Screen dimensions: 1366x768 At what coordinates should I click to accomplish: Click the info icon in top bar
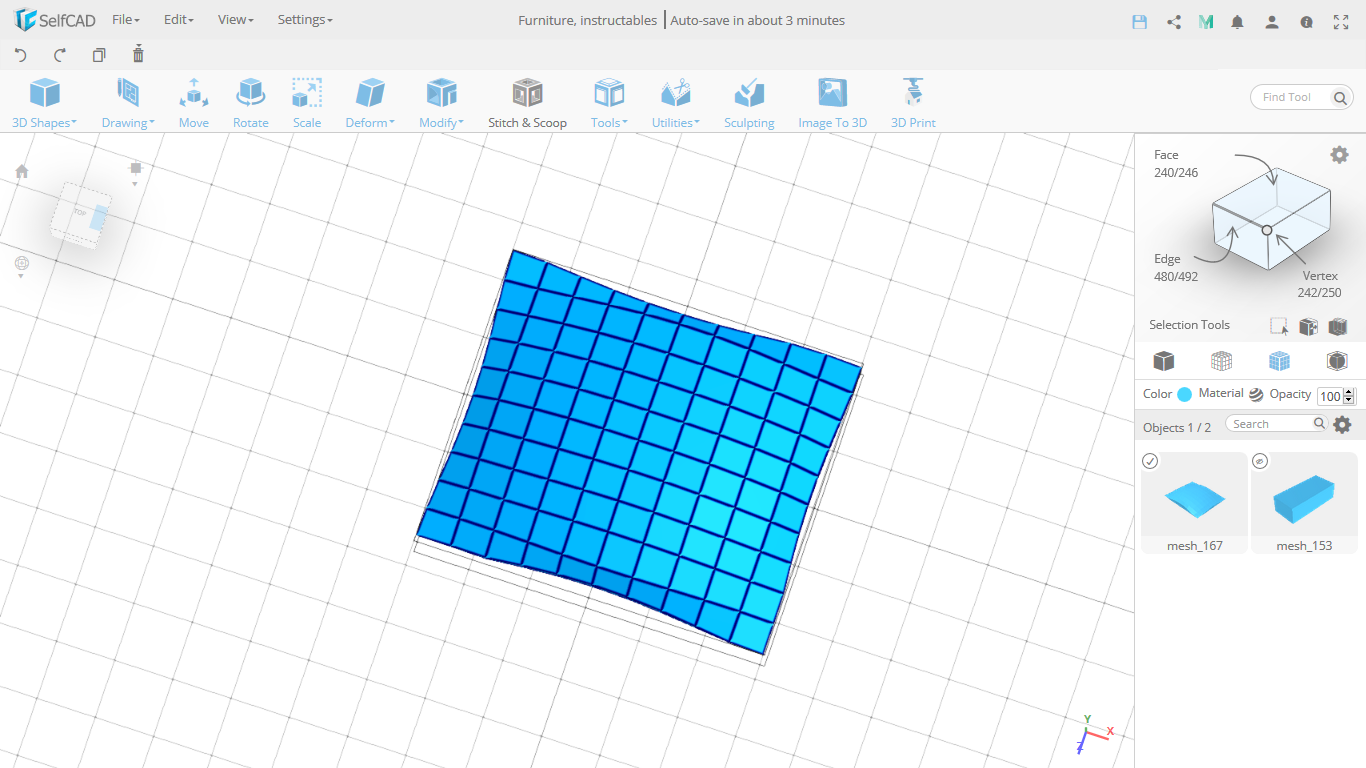coord(1306,21)
